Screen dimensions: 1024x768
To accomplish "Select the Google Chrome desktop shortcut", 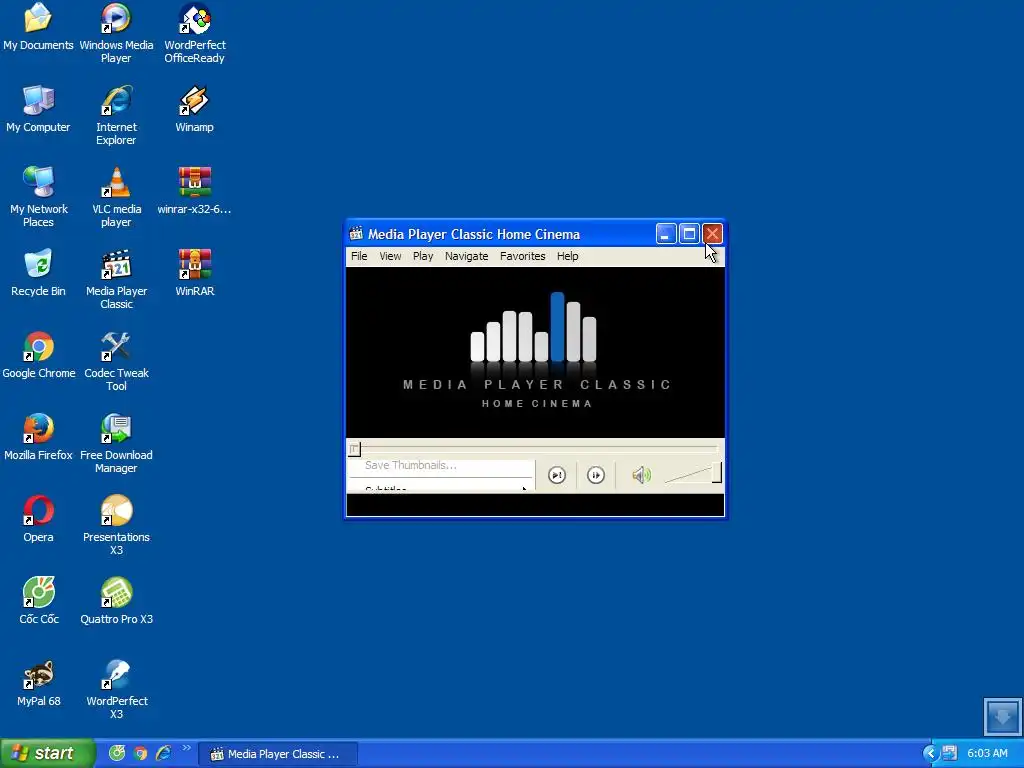I will (x=38, y=355).
